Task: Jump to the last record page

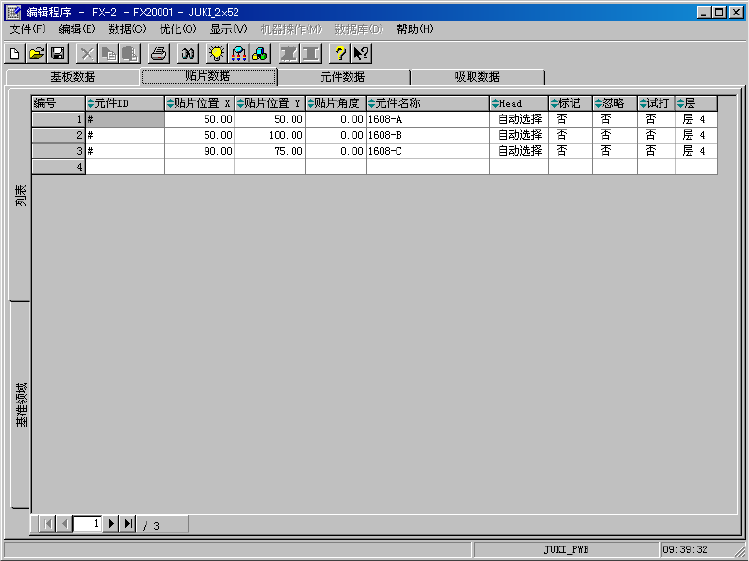Action: point(128,524)
